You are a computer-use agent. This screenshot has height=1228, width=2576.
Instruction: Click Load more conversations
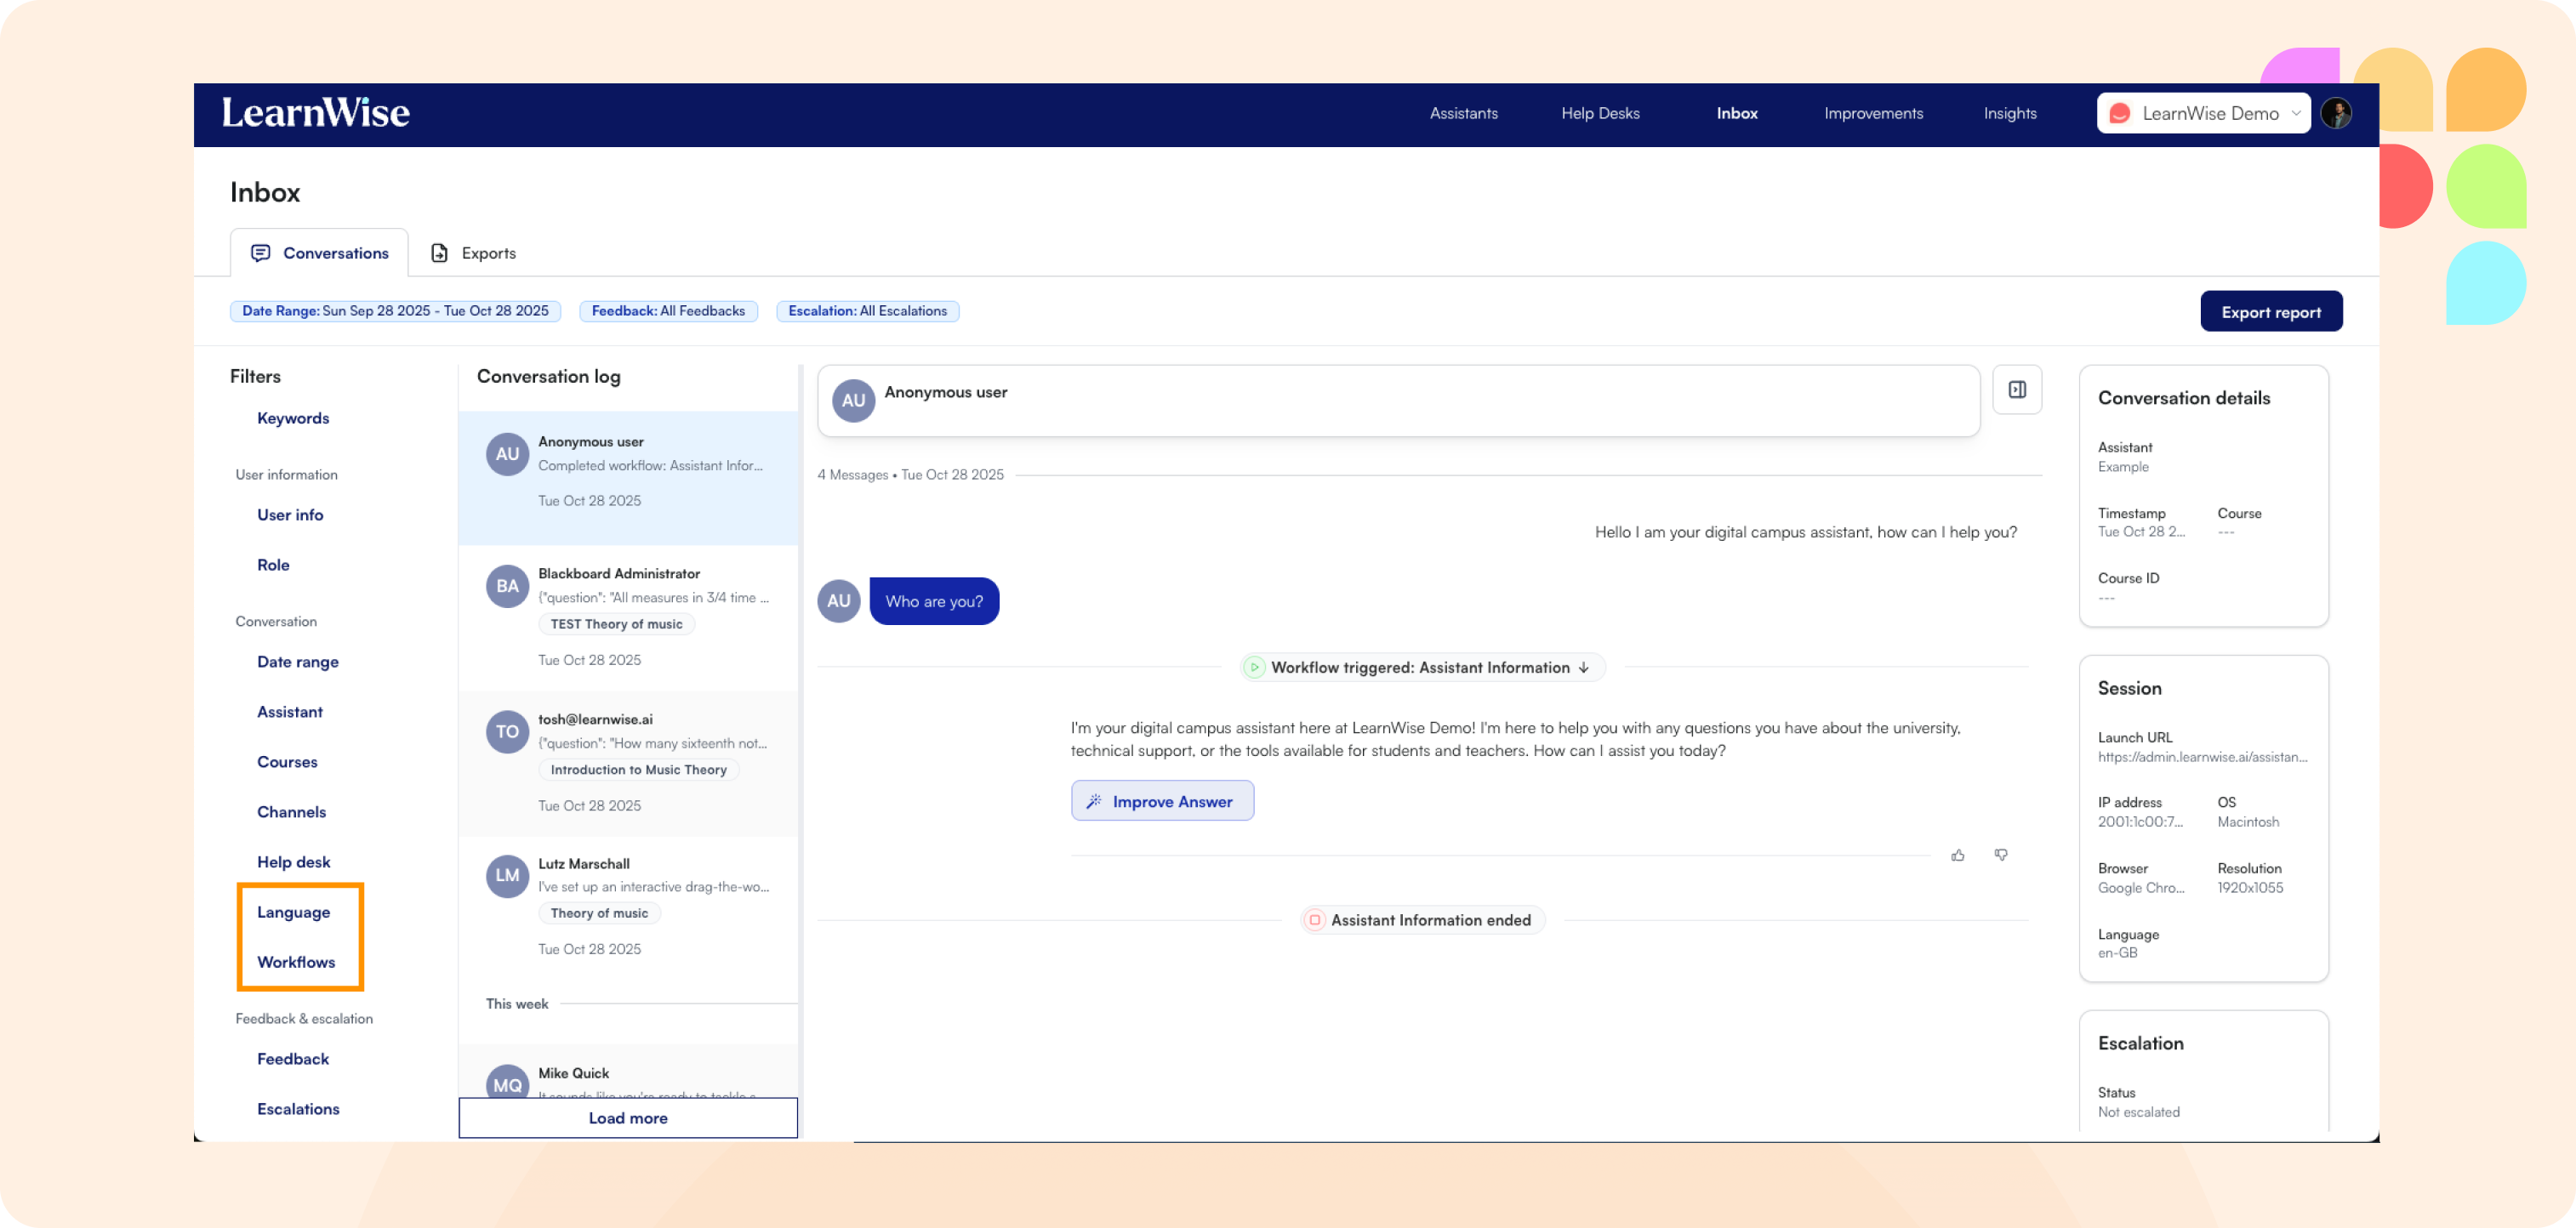(628, 1118)
